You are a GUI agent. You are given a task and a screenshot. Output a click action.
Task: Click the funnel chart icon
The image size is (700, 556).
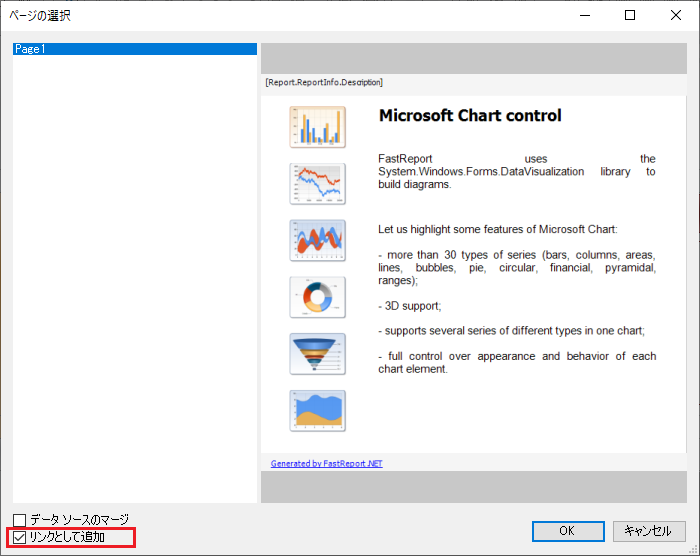pyautogui.click(x=317, y=354)
